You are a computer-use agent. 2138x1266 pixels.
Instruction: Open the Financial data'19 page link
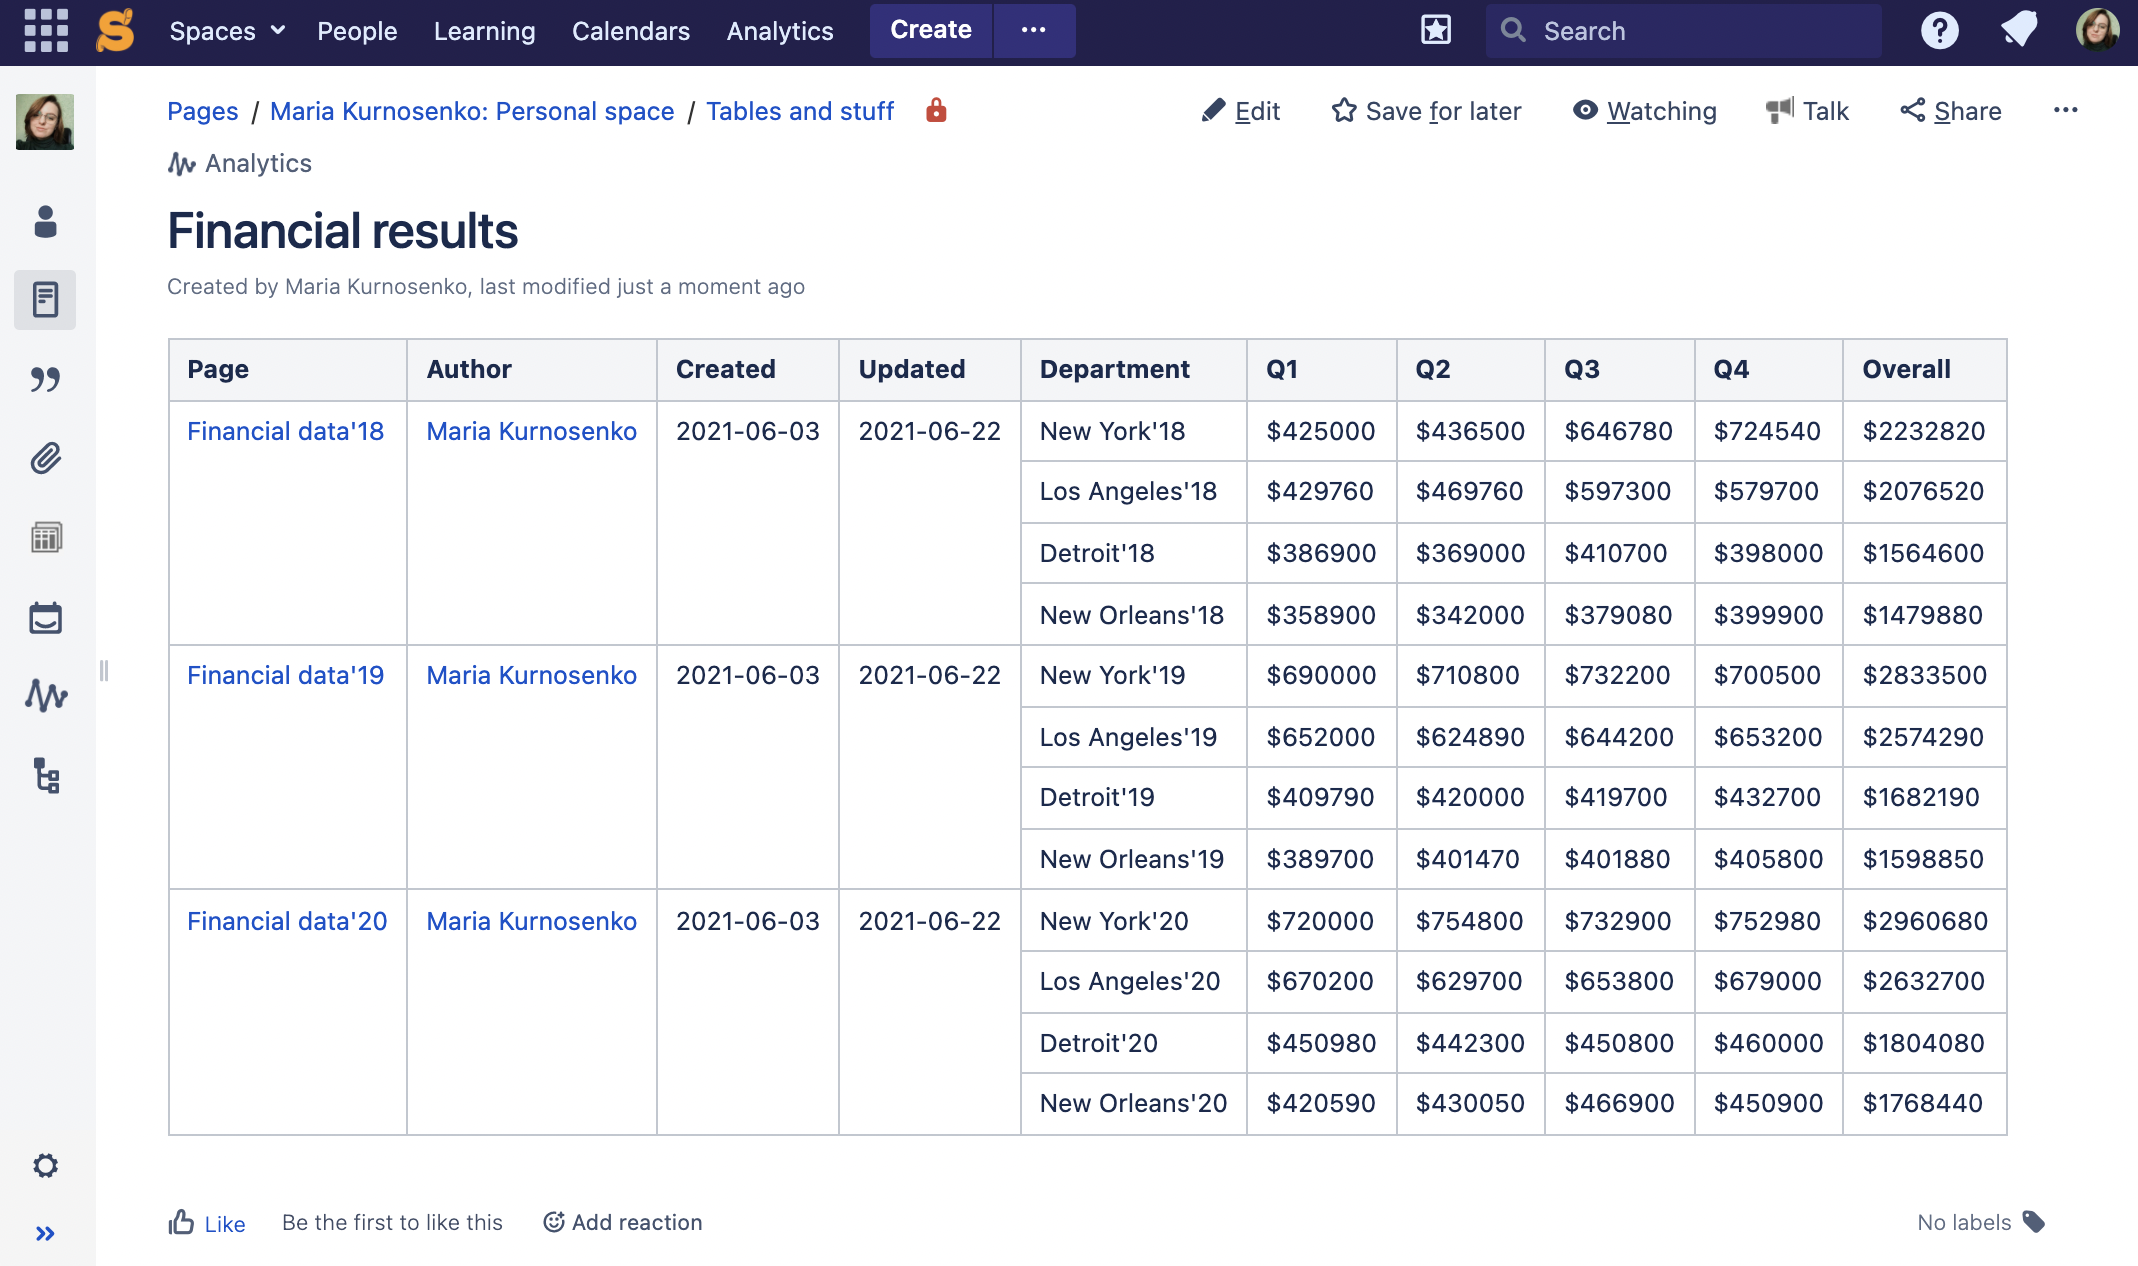click(285, 675)
